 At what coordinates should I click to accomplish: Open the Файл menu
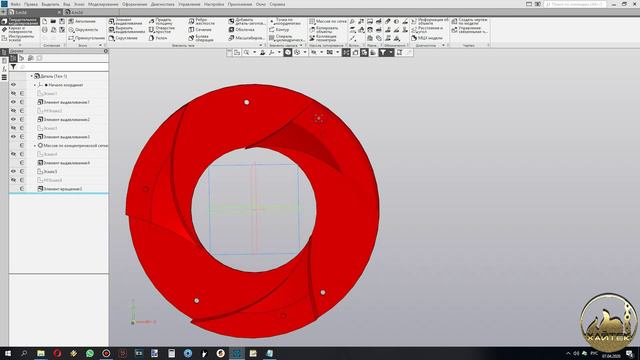coord(16,4)
